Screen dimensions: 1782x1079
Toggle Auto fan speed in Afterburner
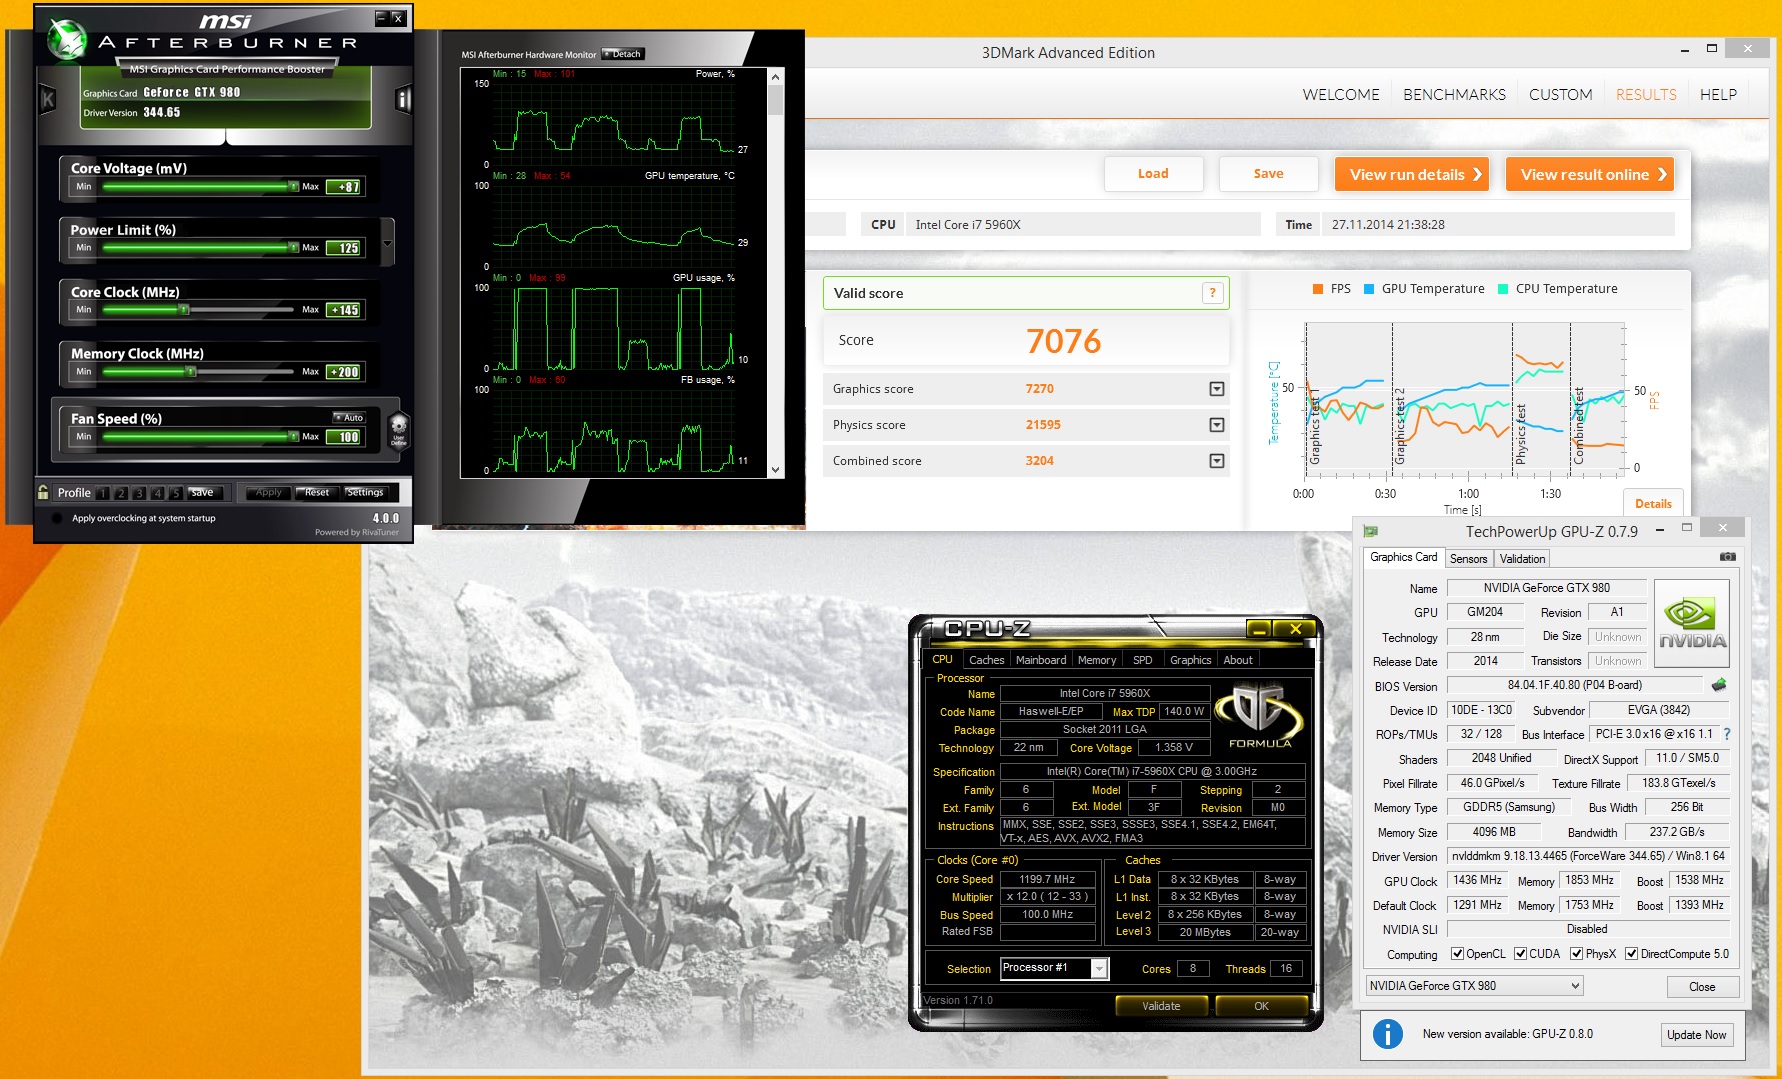(349, 418)
